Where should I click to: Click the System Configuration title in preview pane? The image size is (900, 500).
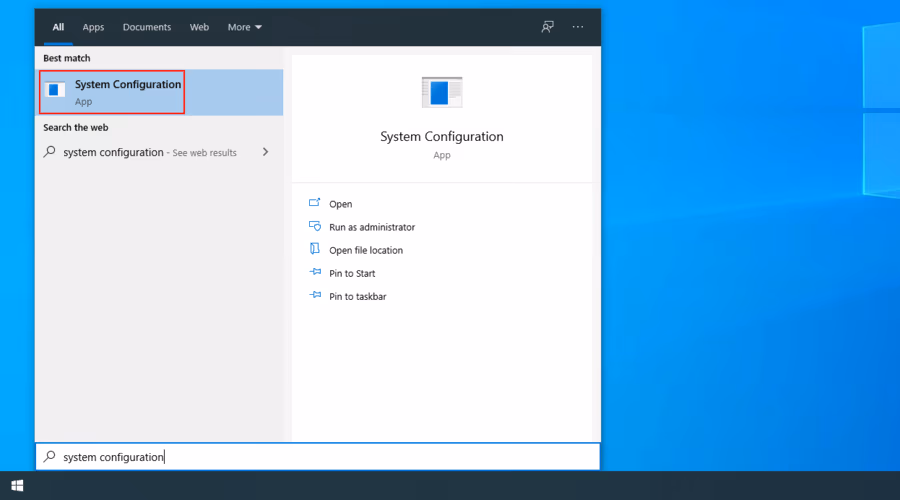pos(441,137)
